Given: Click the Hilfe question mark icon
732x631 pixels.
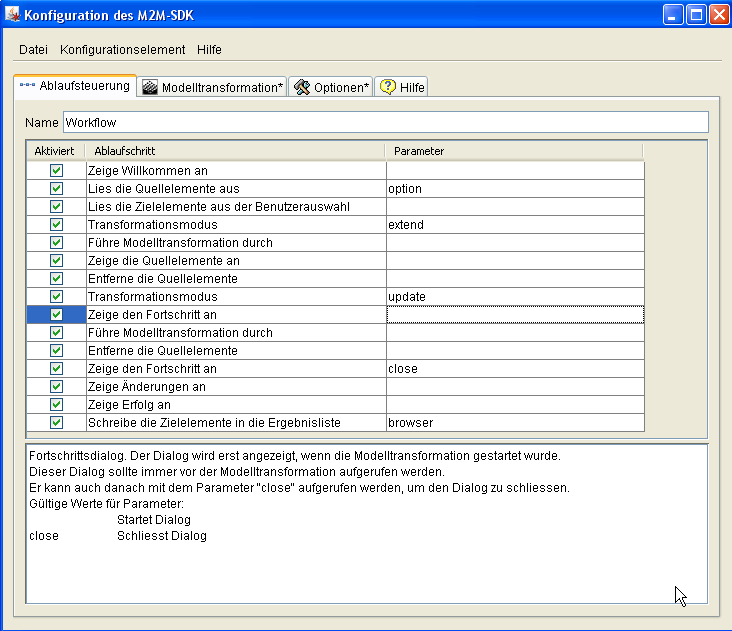Looking at the screenshot, I should [x=388, y=87].
